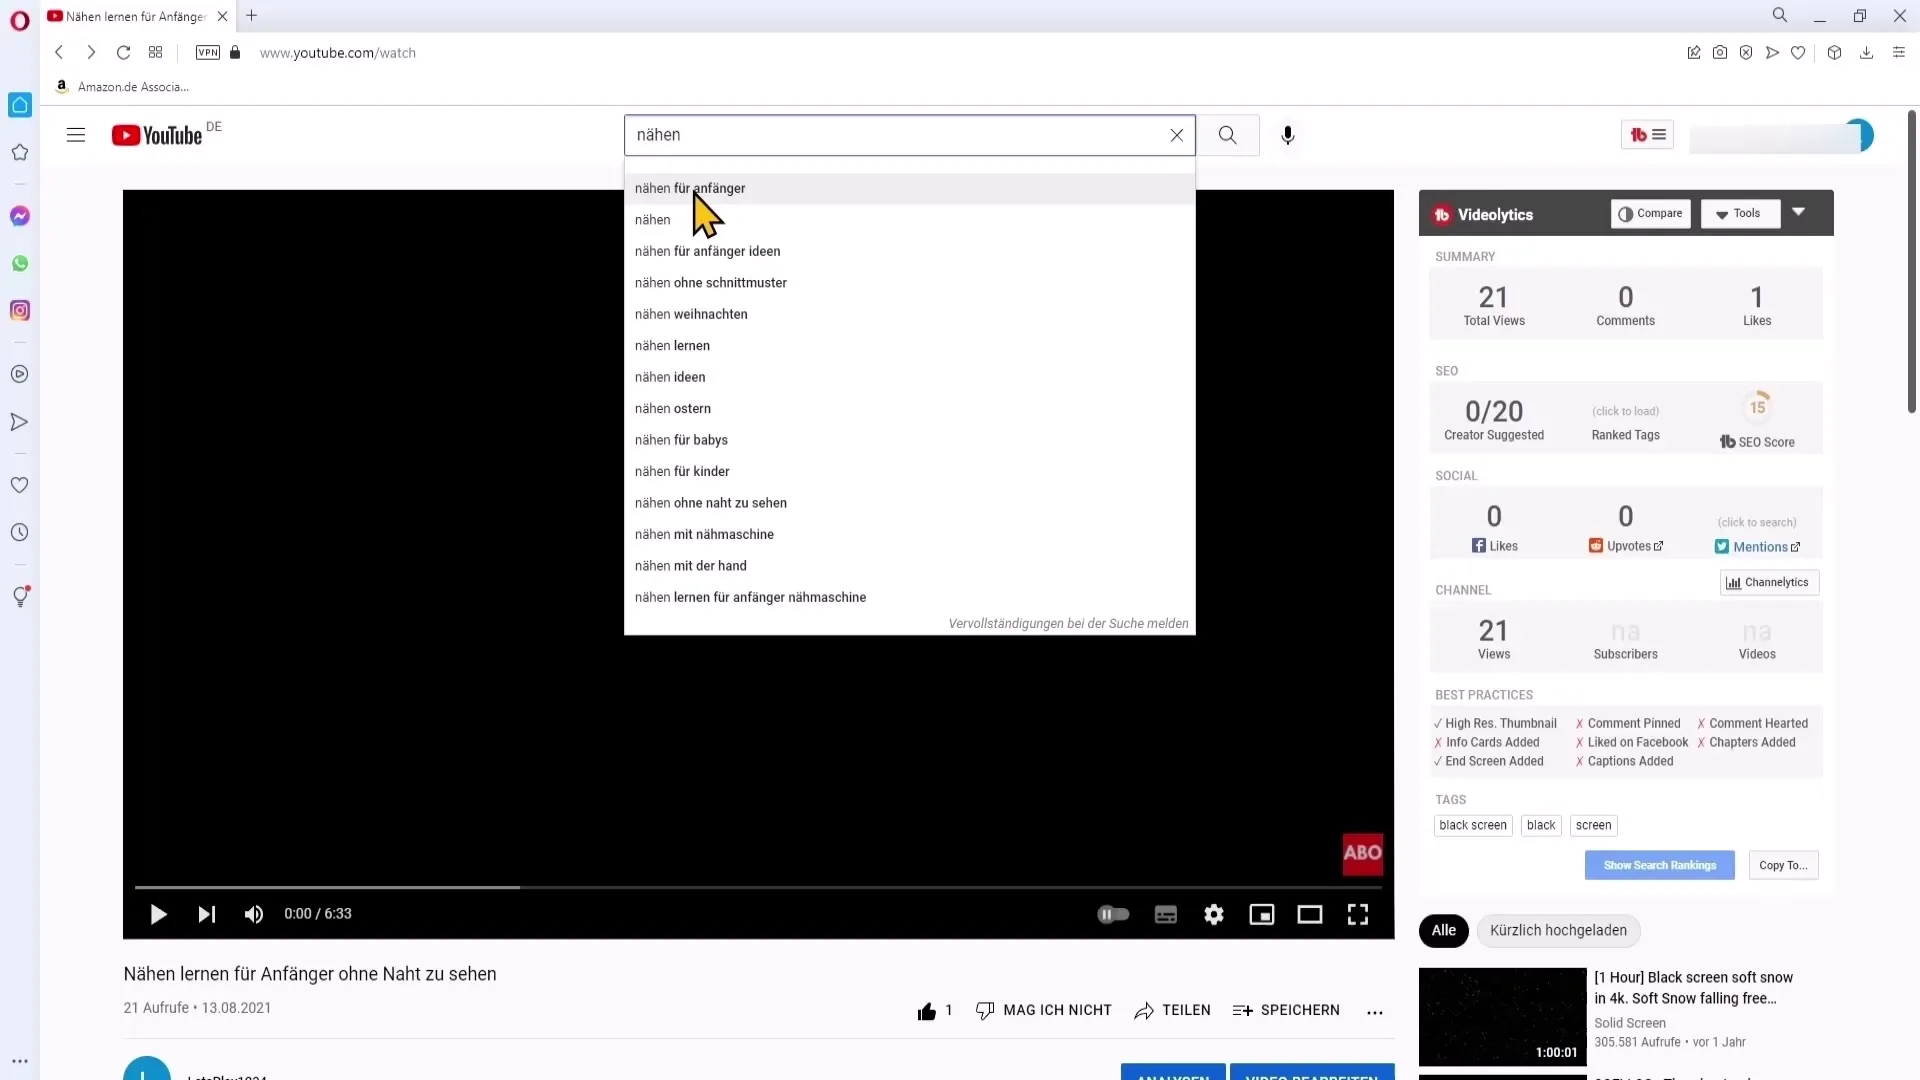Select 'nähen lernen für anfänger nähmaschine' suggestion
Viewport: 1920px width, 1080px height.
(x=750, y=596)
